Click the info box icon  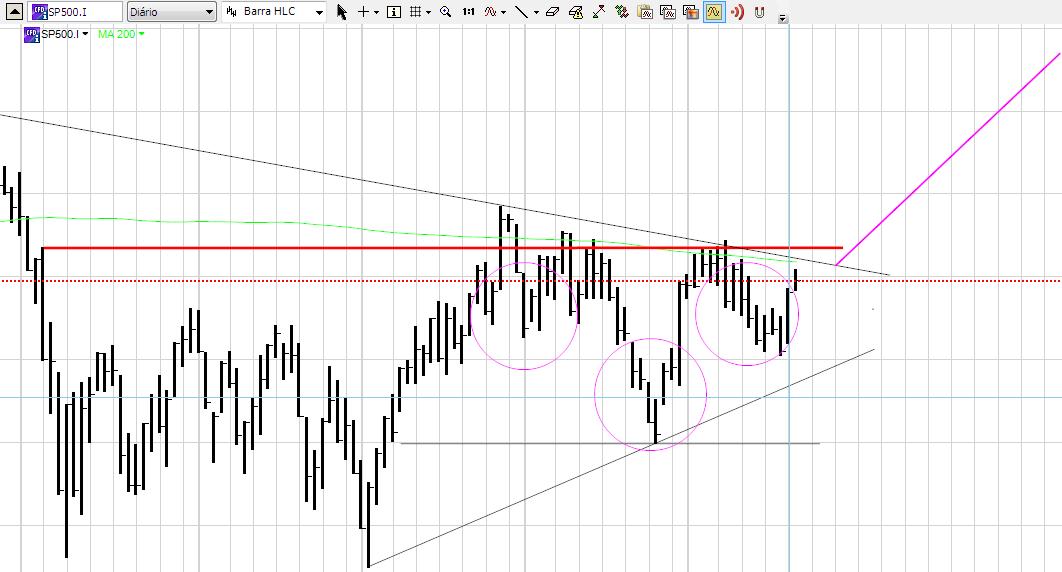point(394,12)
